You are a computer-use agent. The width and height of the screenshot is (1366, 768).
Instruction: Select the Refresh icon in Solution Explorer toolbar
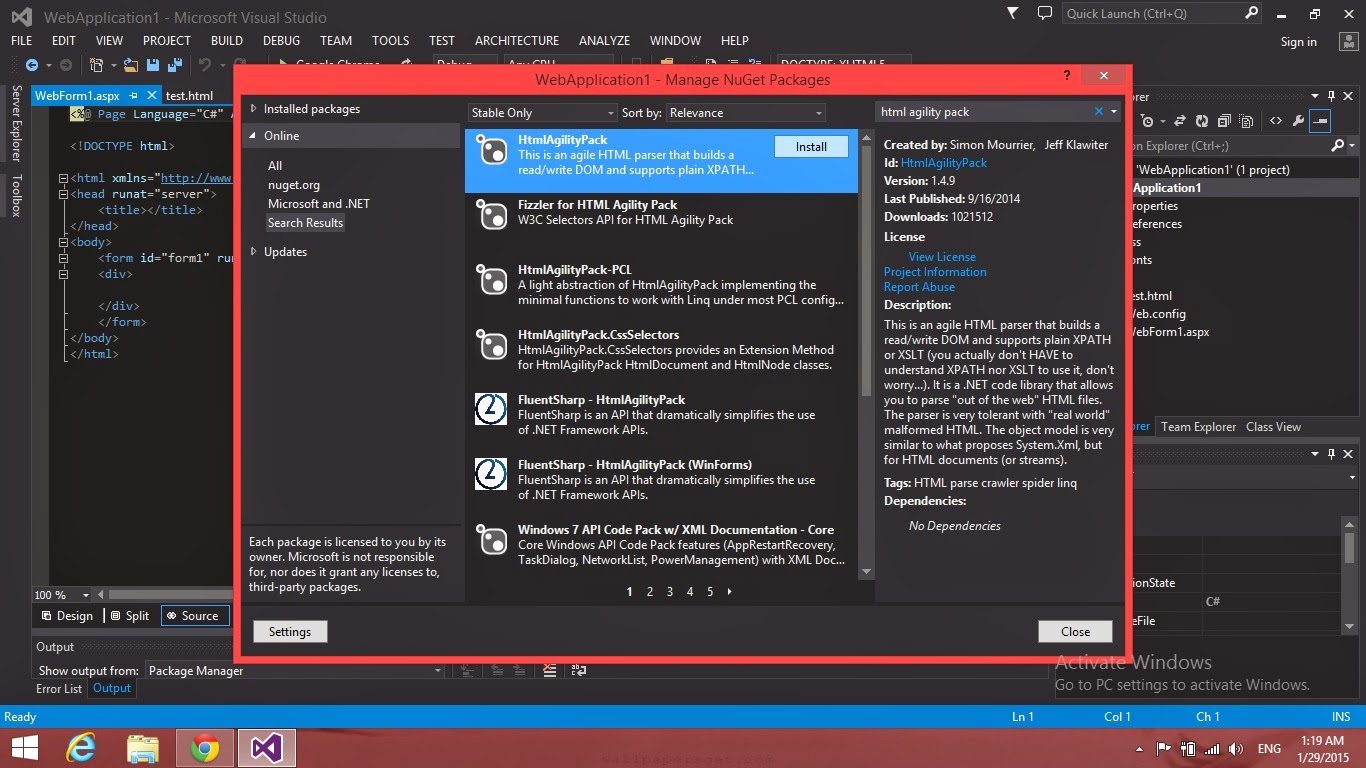(1203, 121)
